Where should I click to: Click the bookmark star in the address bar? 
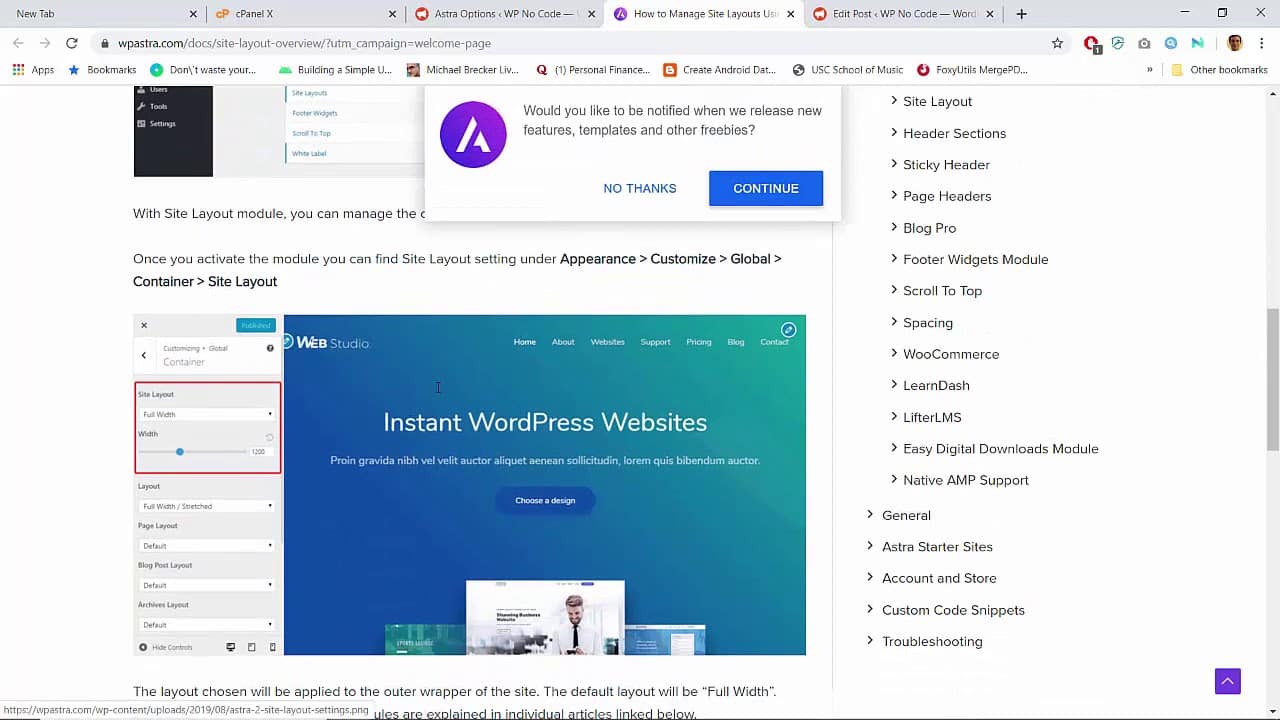1057,44
